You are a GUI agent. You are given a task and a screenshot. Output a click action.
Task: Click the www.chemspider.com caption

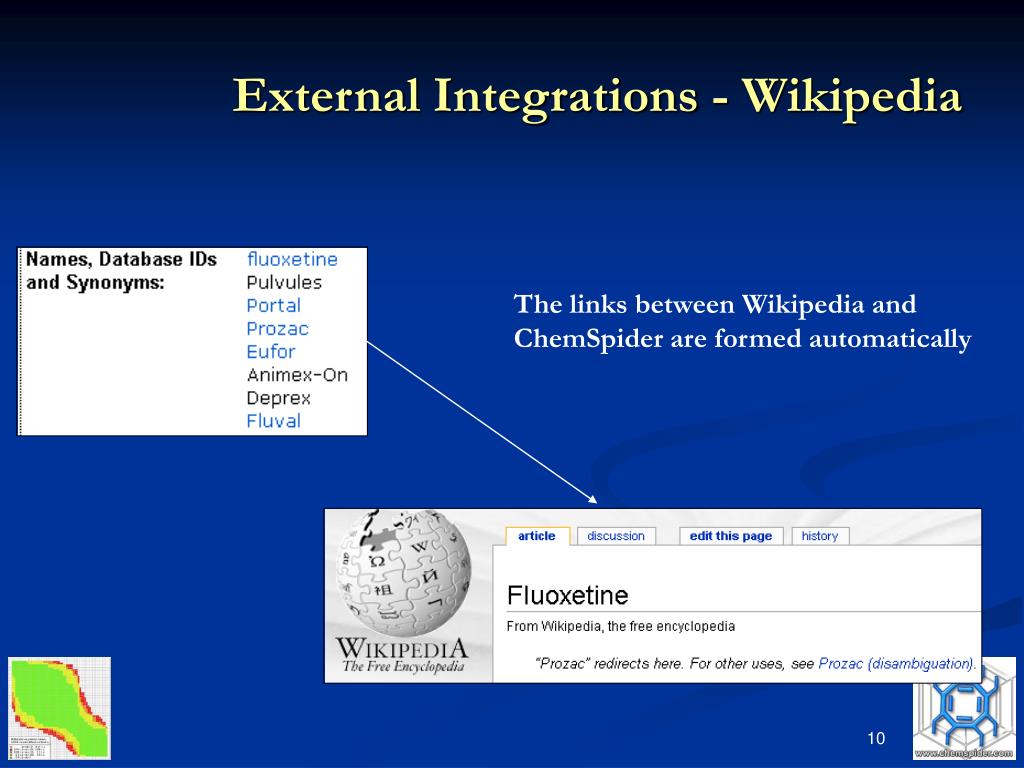click(x=964, y=753)
